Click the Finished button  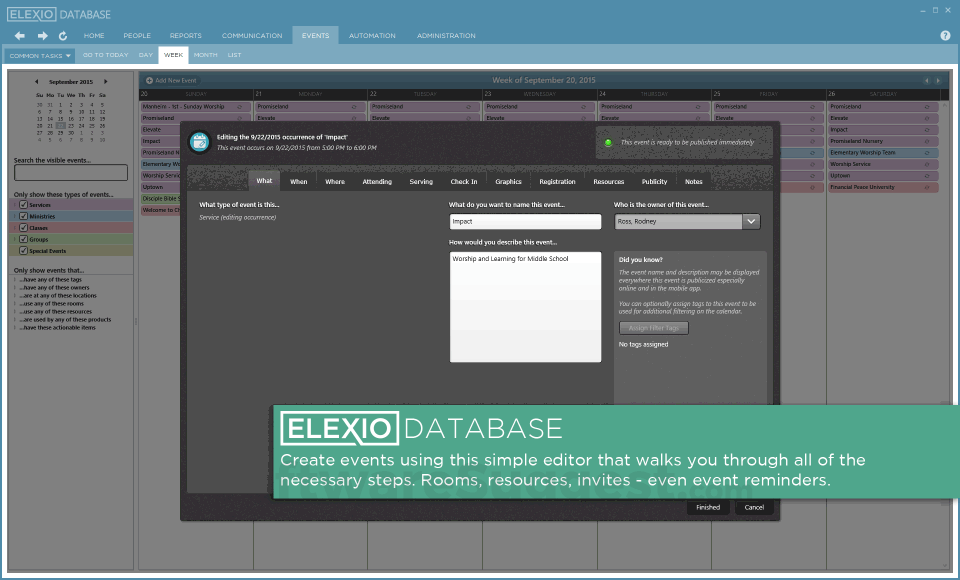click(708, 507)
